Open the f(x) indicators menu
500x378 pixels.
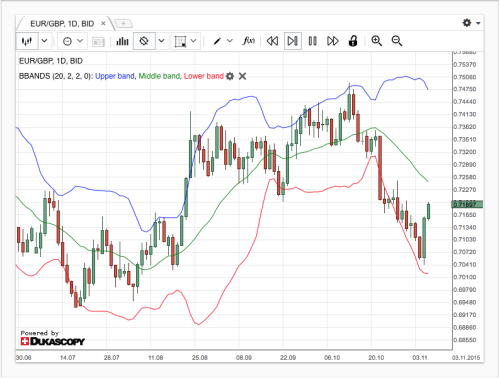click(249, 41)
